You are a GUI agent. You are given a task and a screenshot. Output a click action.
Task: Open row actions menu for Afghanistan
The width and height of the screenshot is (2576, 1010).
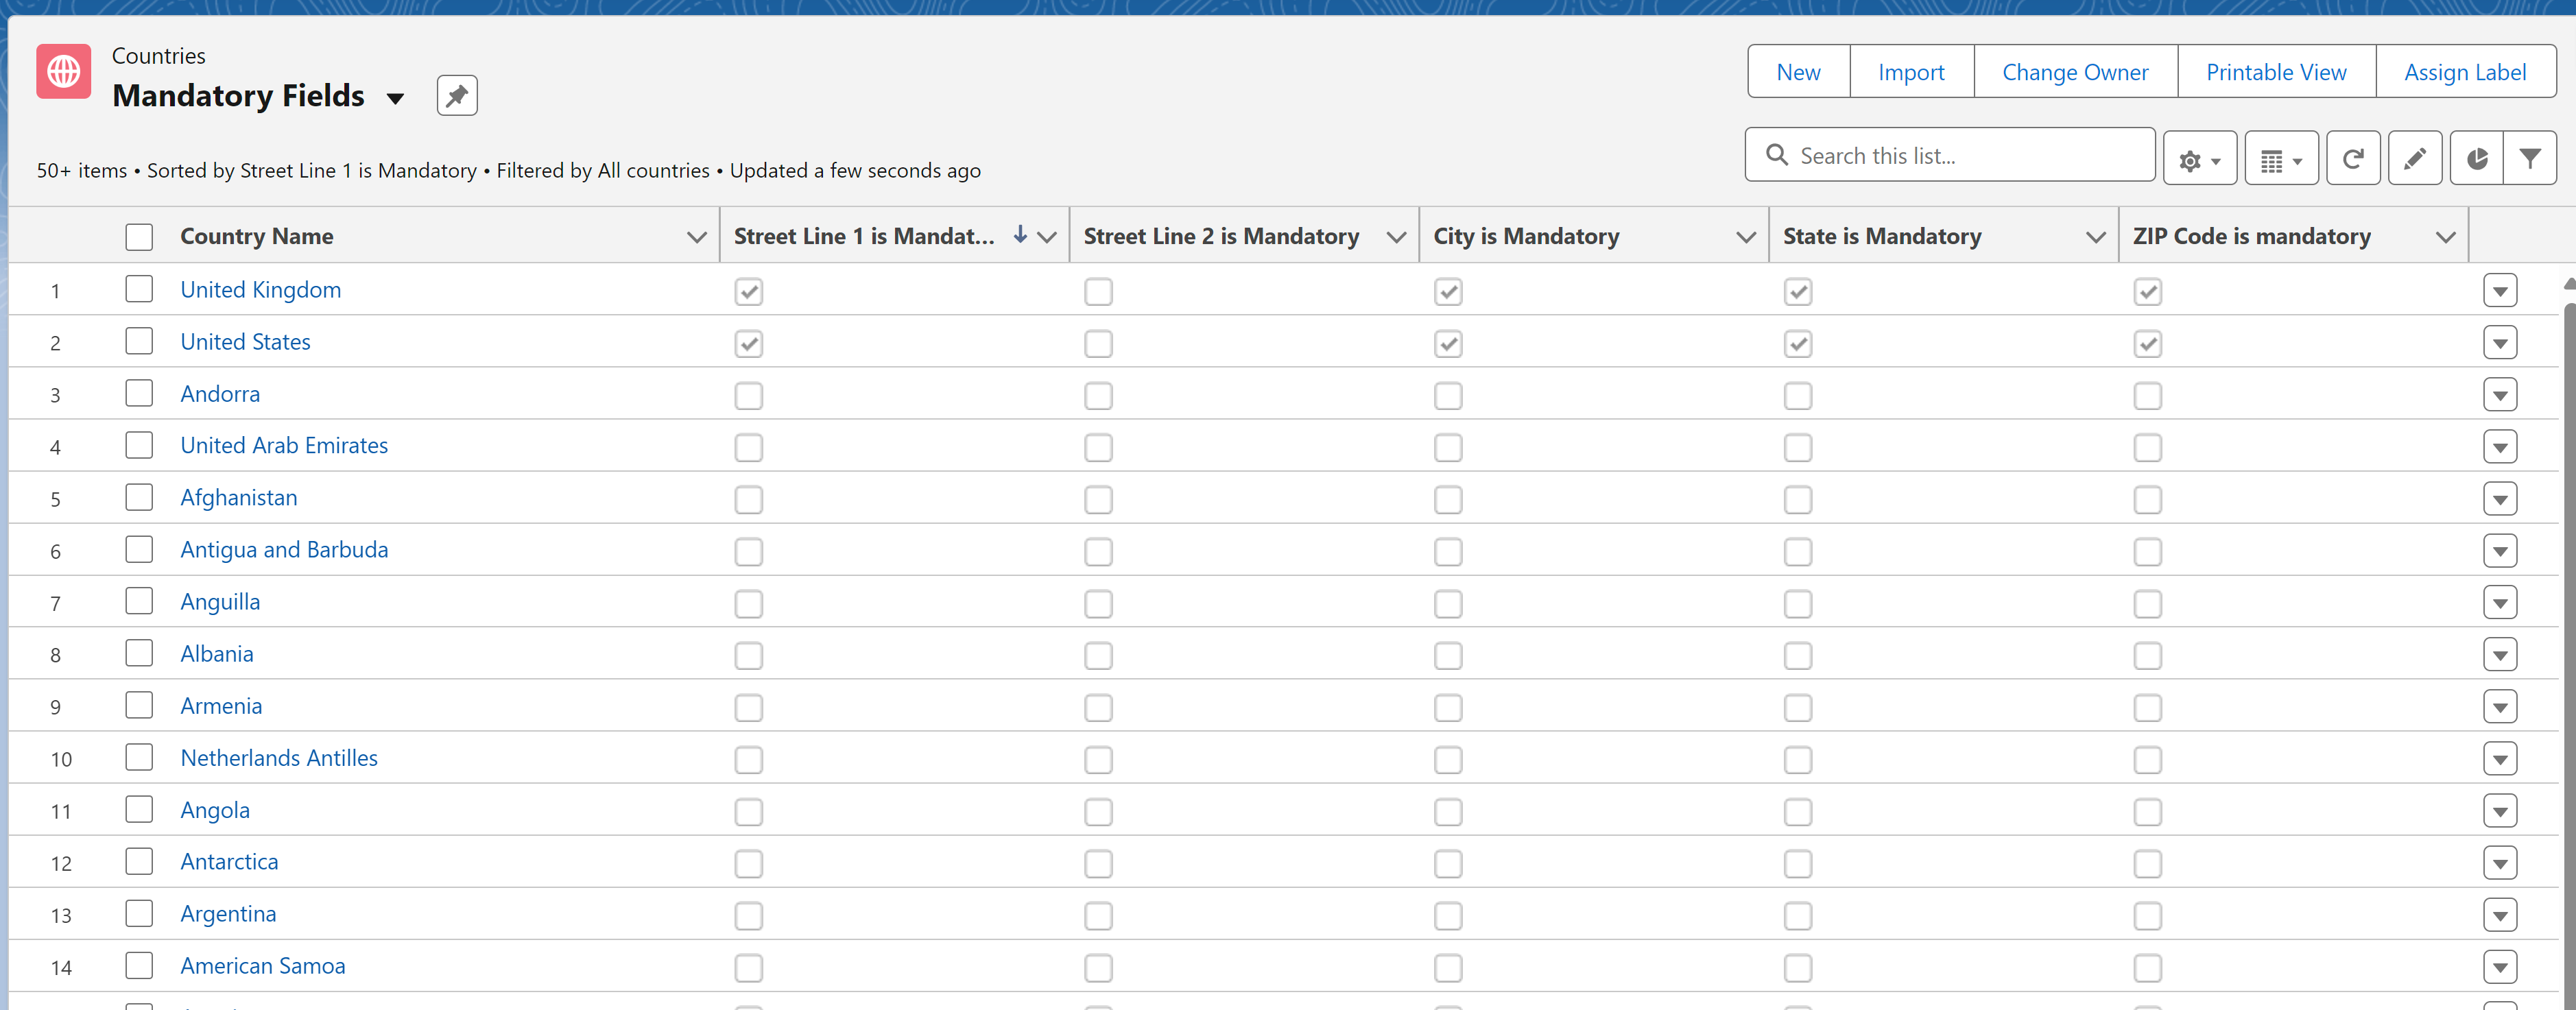(2501, 498)
